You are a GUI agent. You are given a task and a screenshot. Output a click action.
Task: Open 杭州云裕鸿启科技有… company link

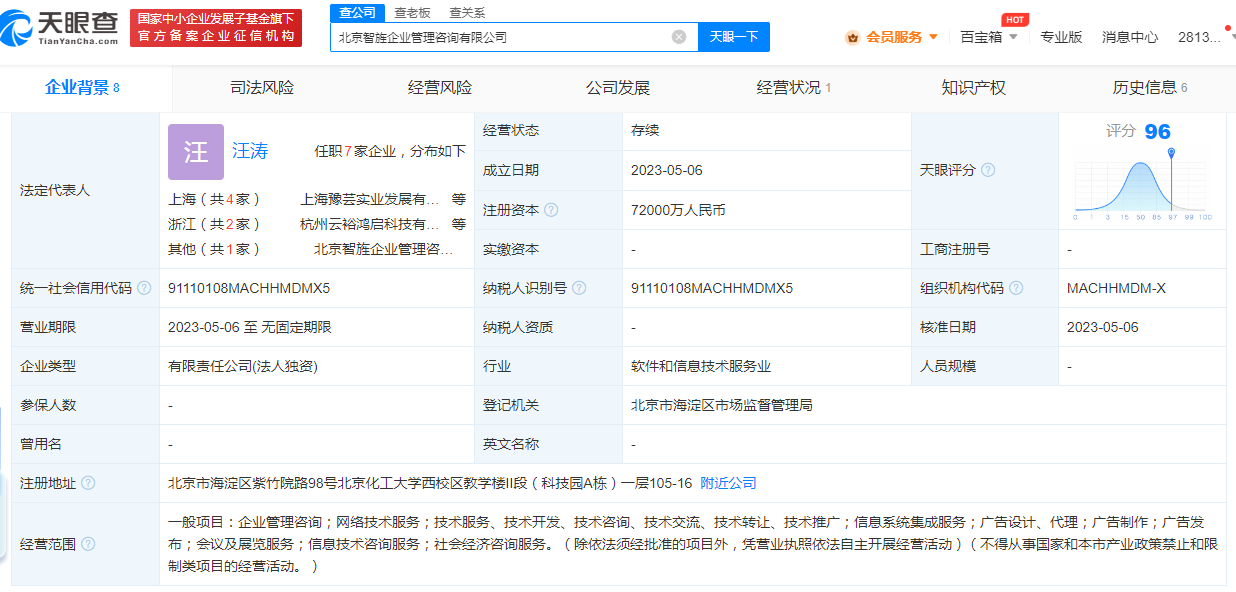tap(370, 224)
